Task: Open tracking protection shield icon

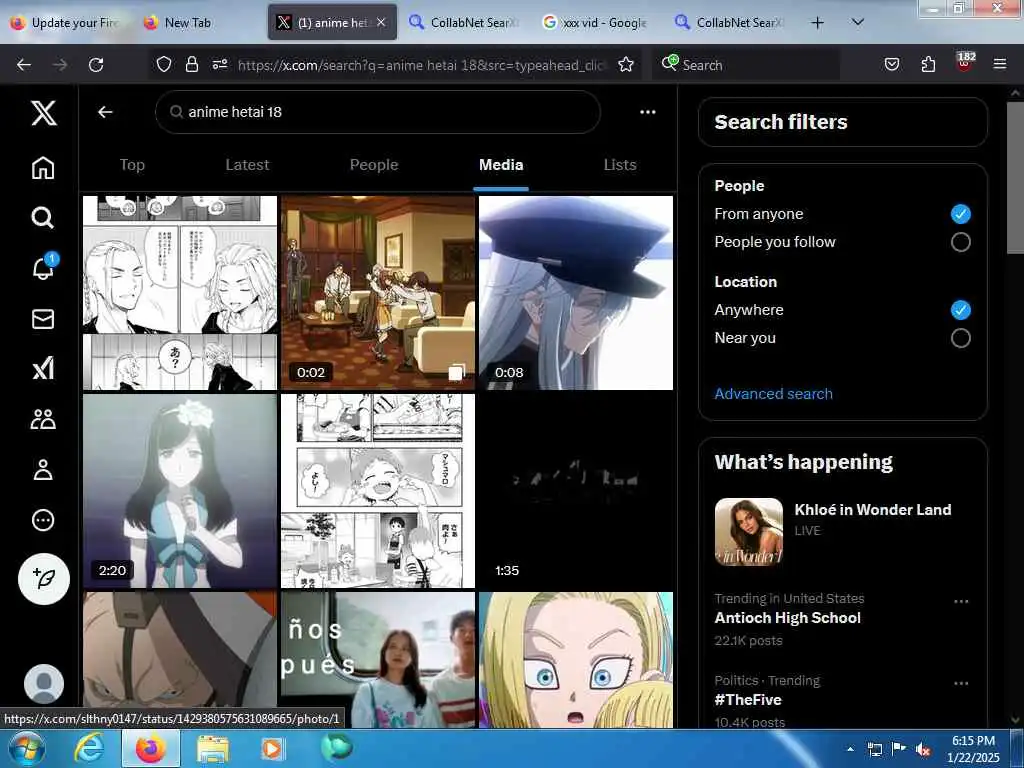Action: [x=164, y=64]
